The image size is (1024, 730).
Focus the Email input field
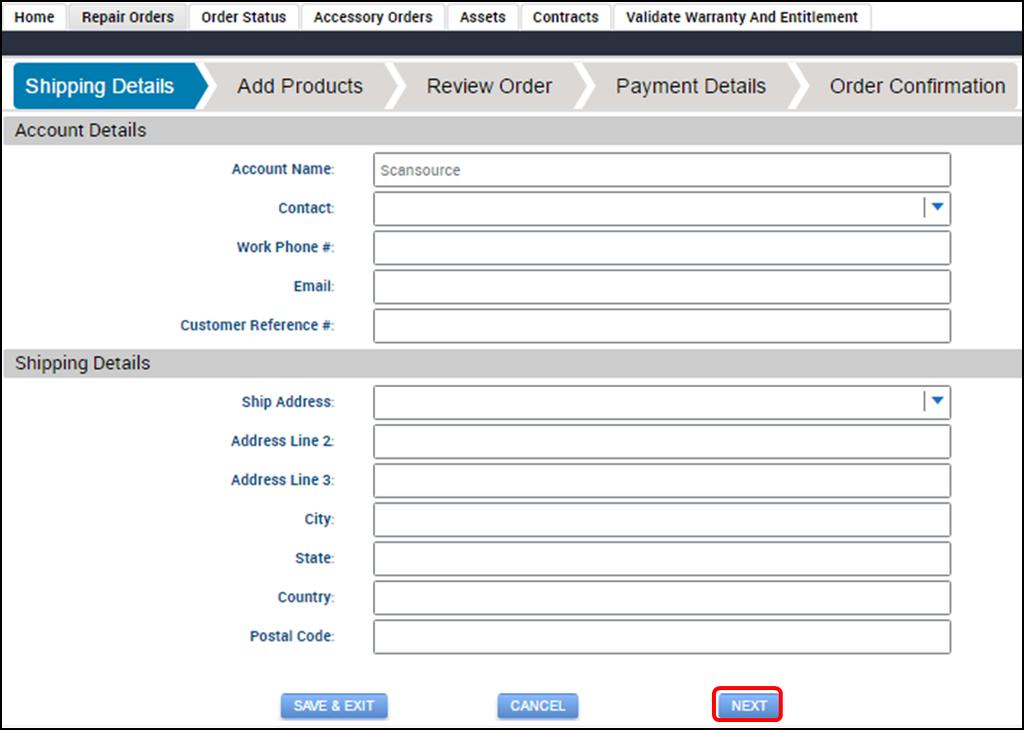(662, 287)
